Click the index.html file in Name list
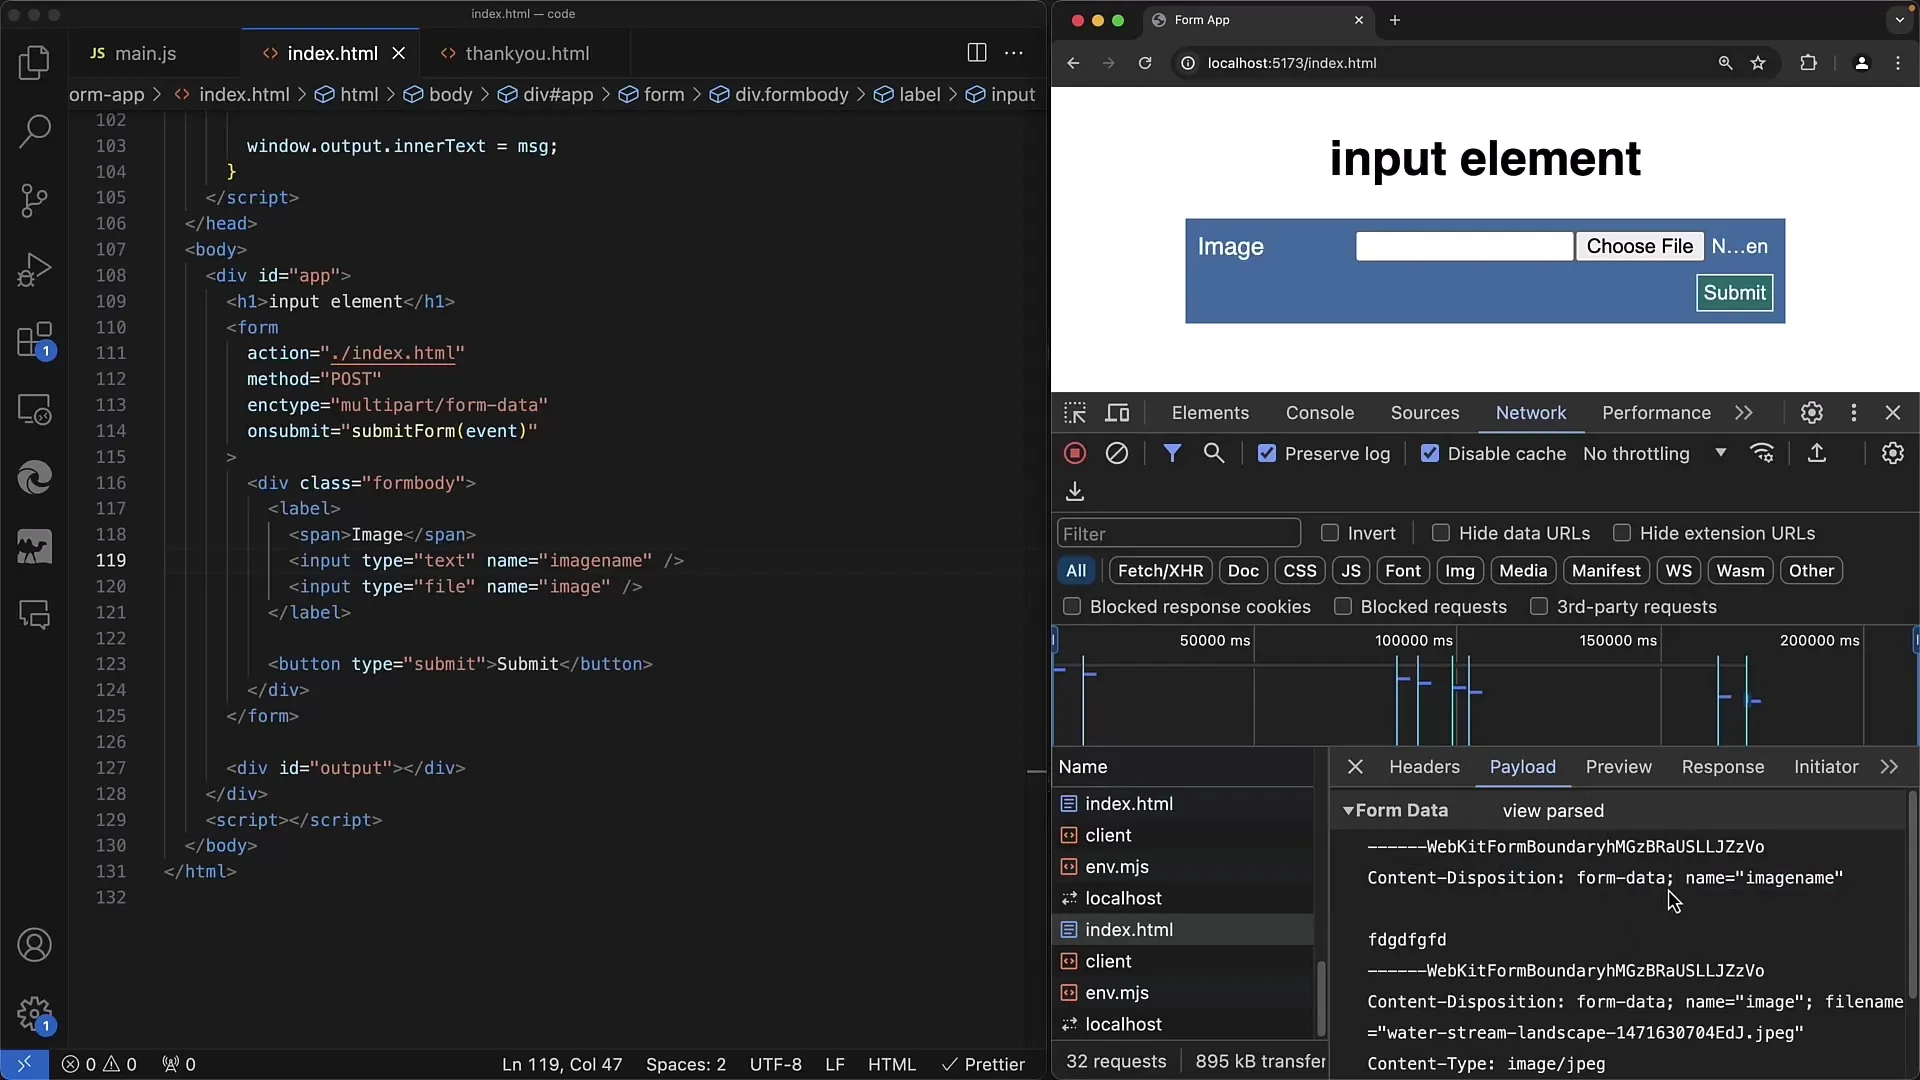This screenshot has height=1080, width=1920. coord(1129,803)
